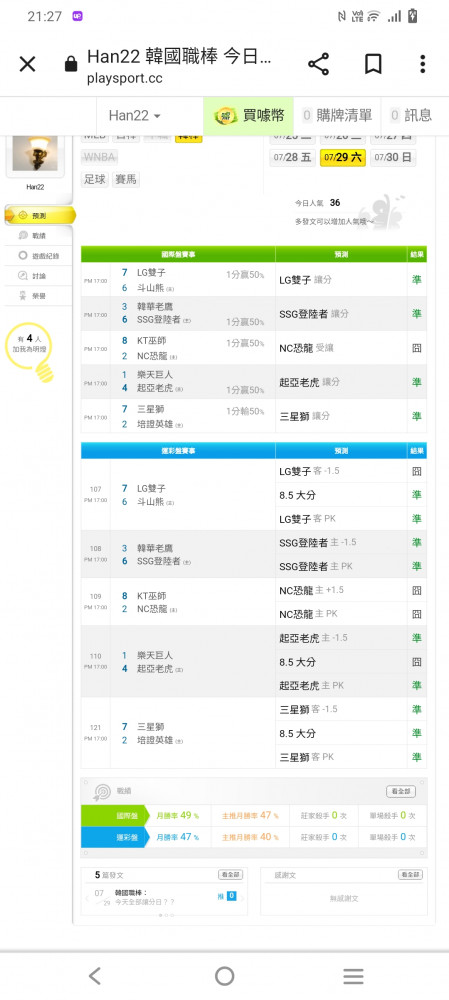449x1000 pixels.
Task: Tap the Android home circle button
Action: [x=224, y=976]
